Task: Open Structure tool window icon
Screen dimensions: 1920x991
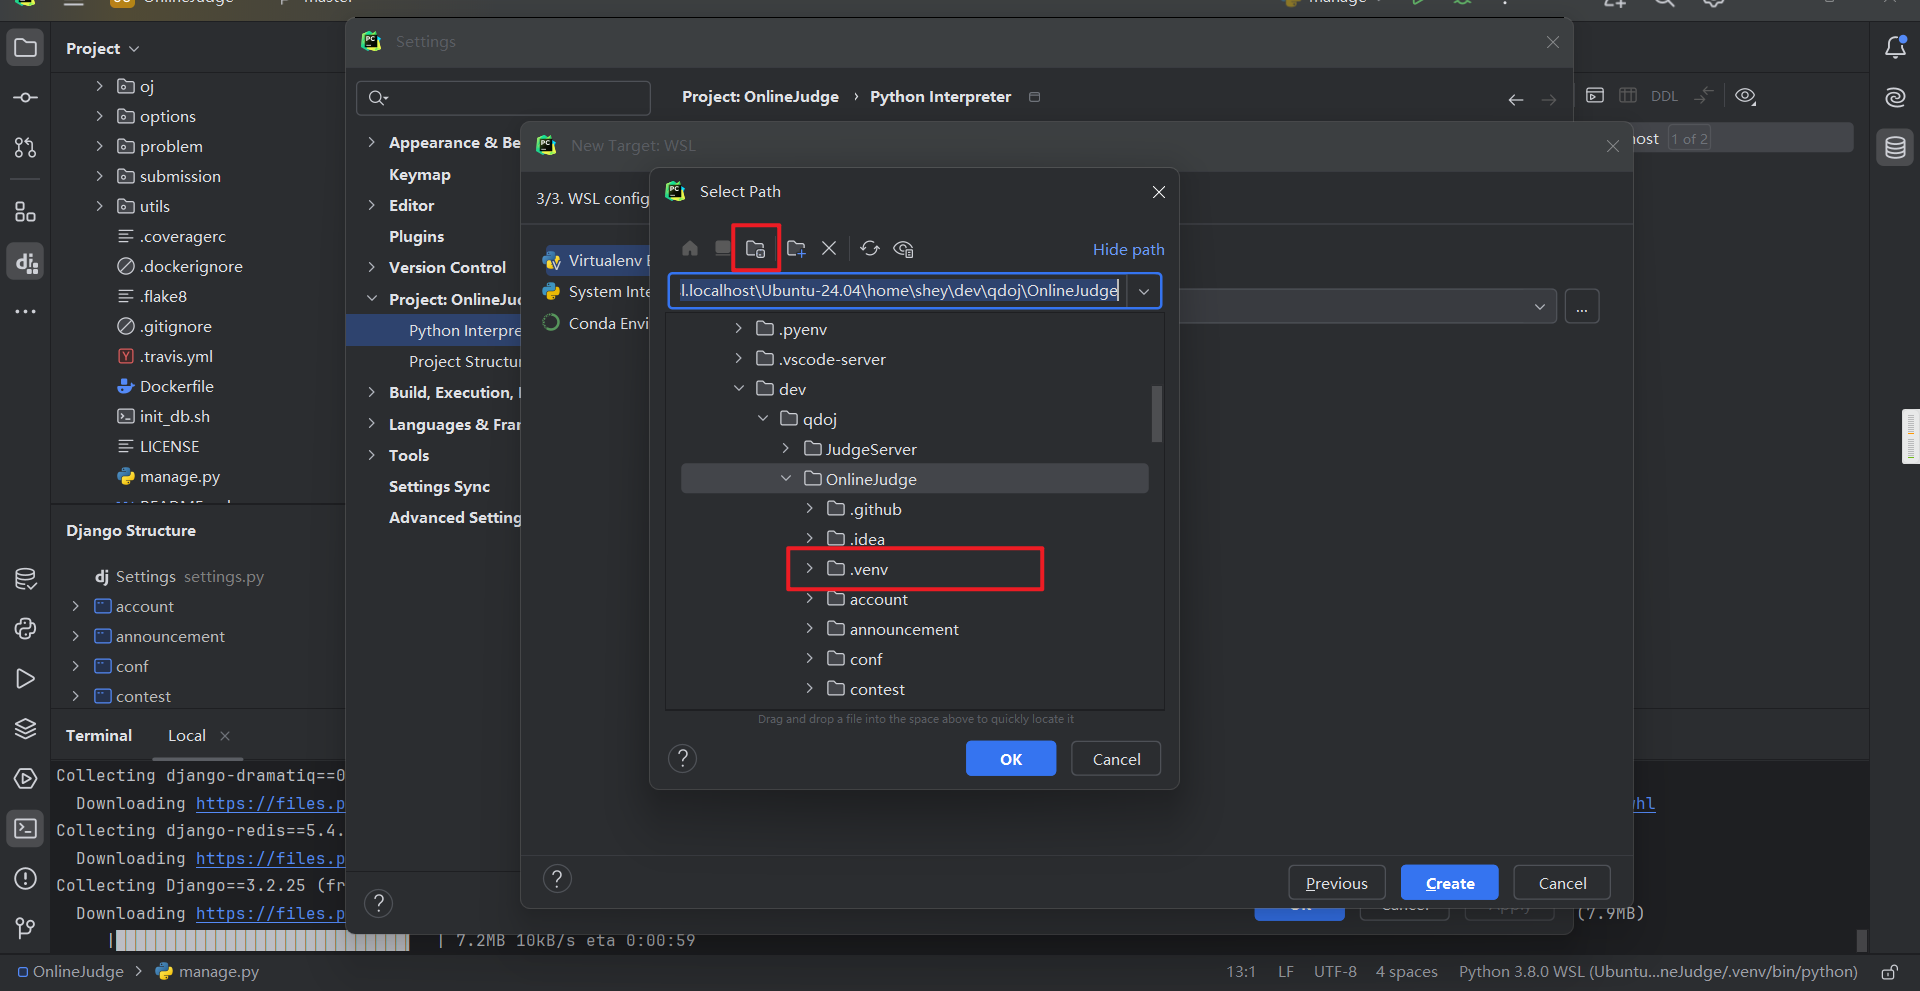Action: point(26,212)
